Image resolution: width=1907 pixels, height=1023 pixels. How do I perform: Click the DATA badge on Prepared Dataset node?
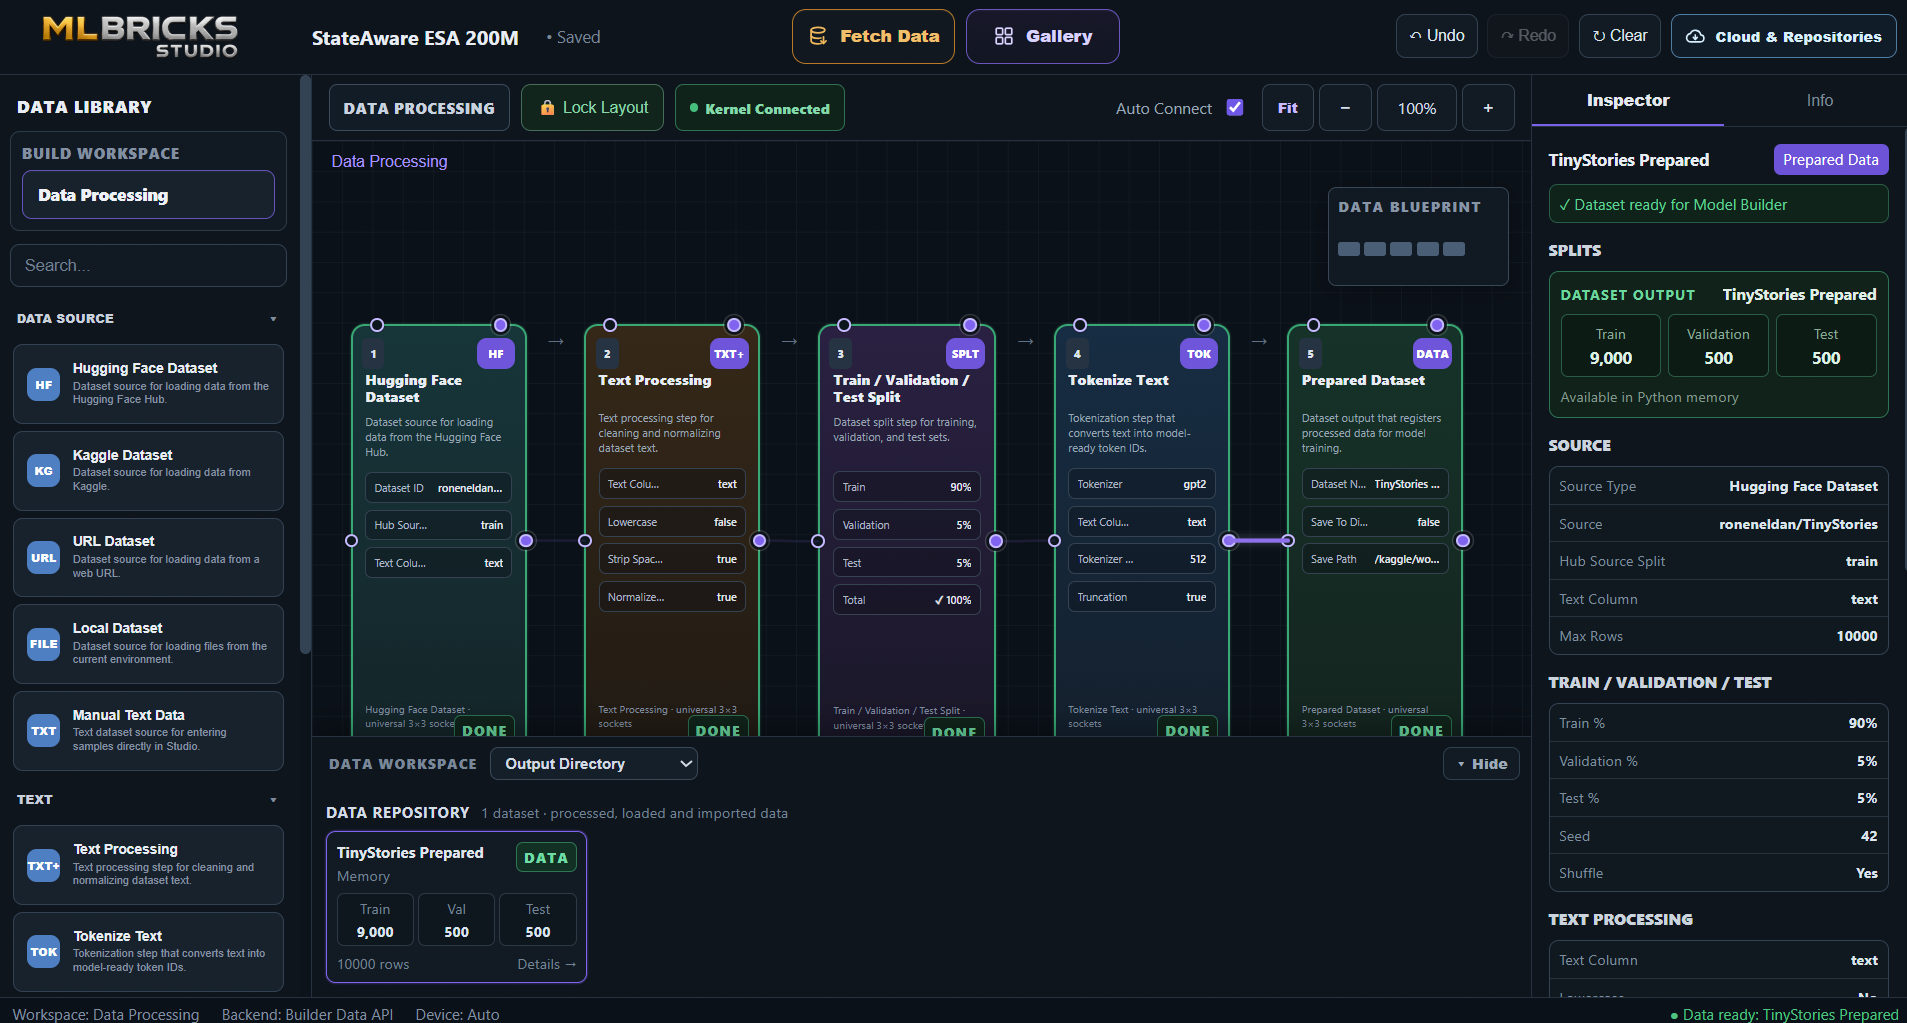tap(1432, 354)
